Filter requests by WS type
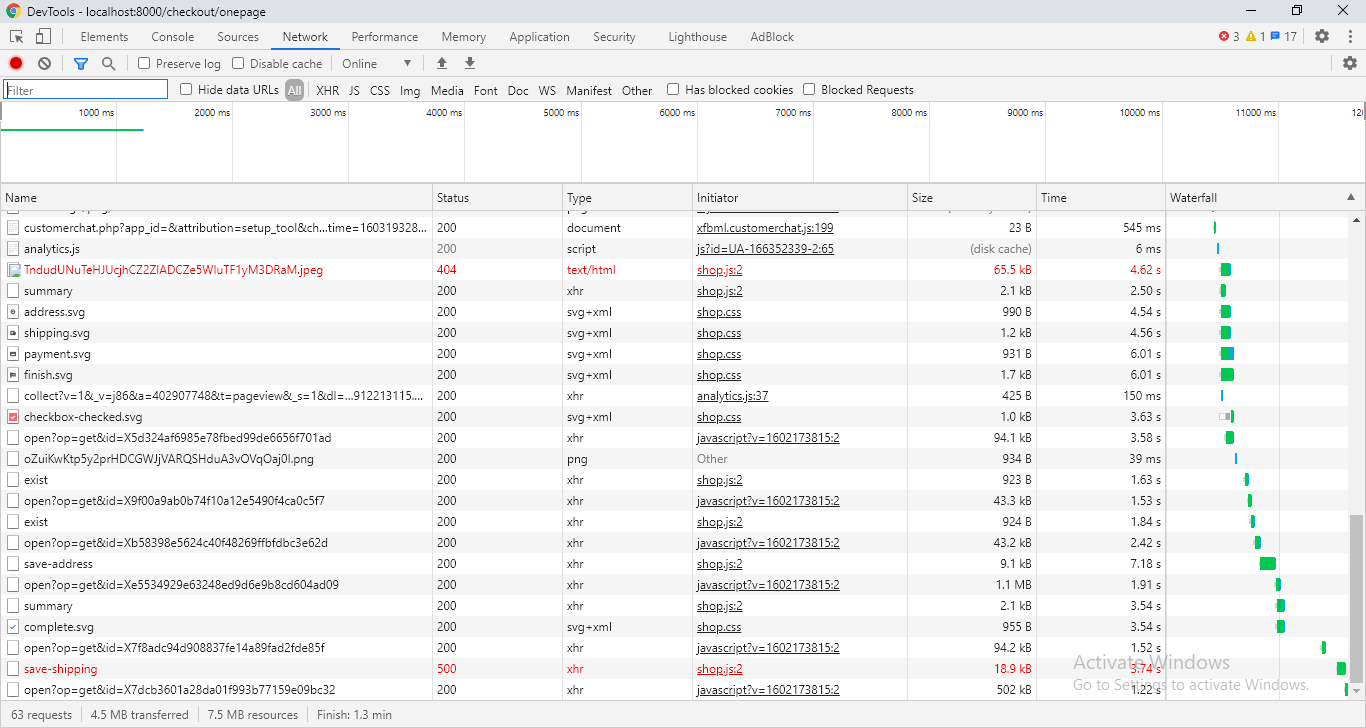 click(547, 90)
